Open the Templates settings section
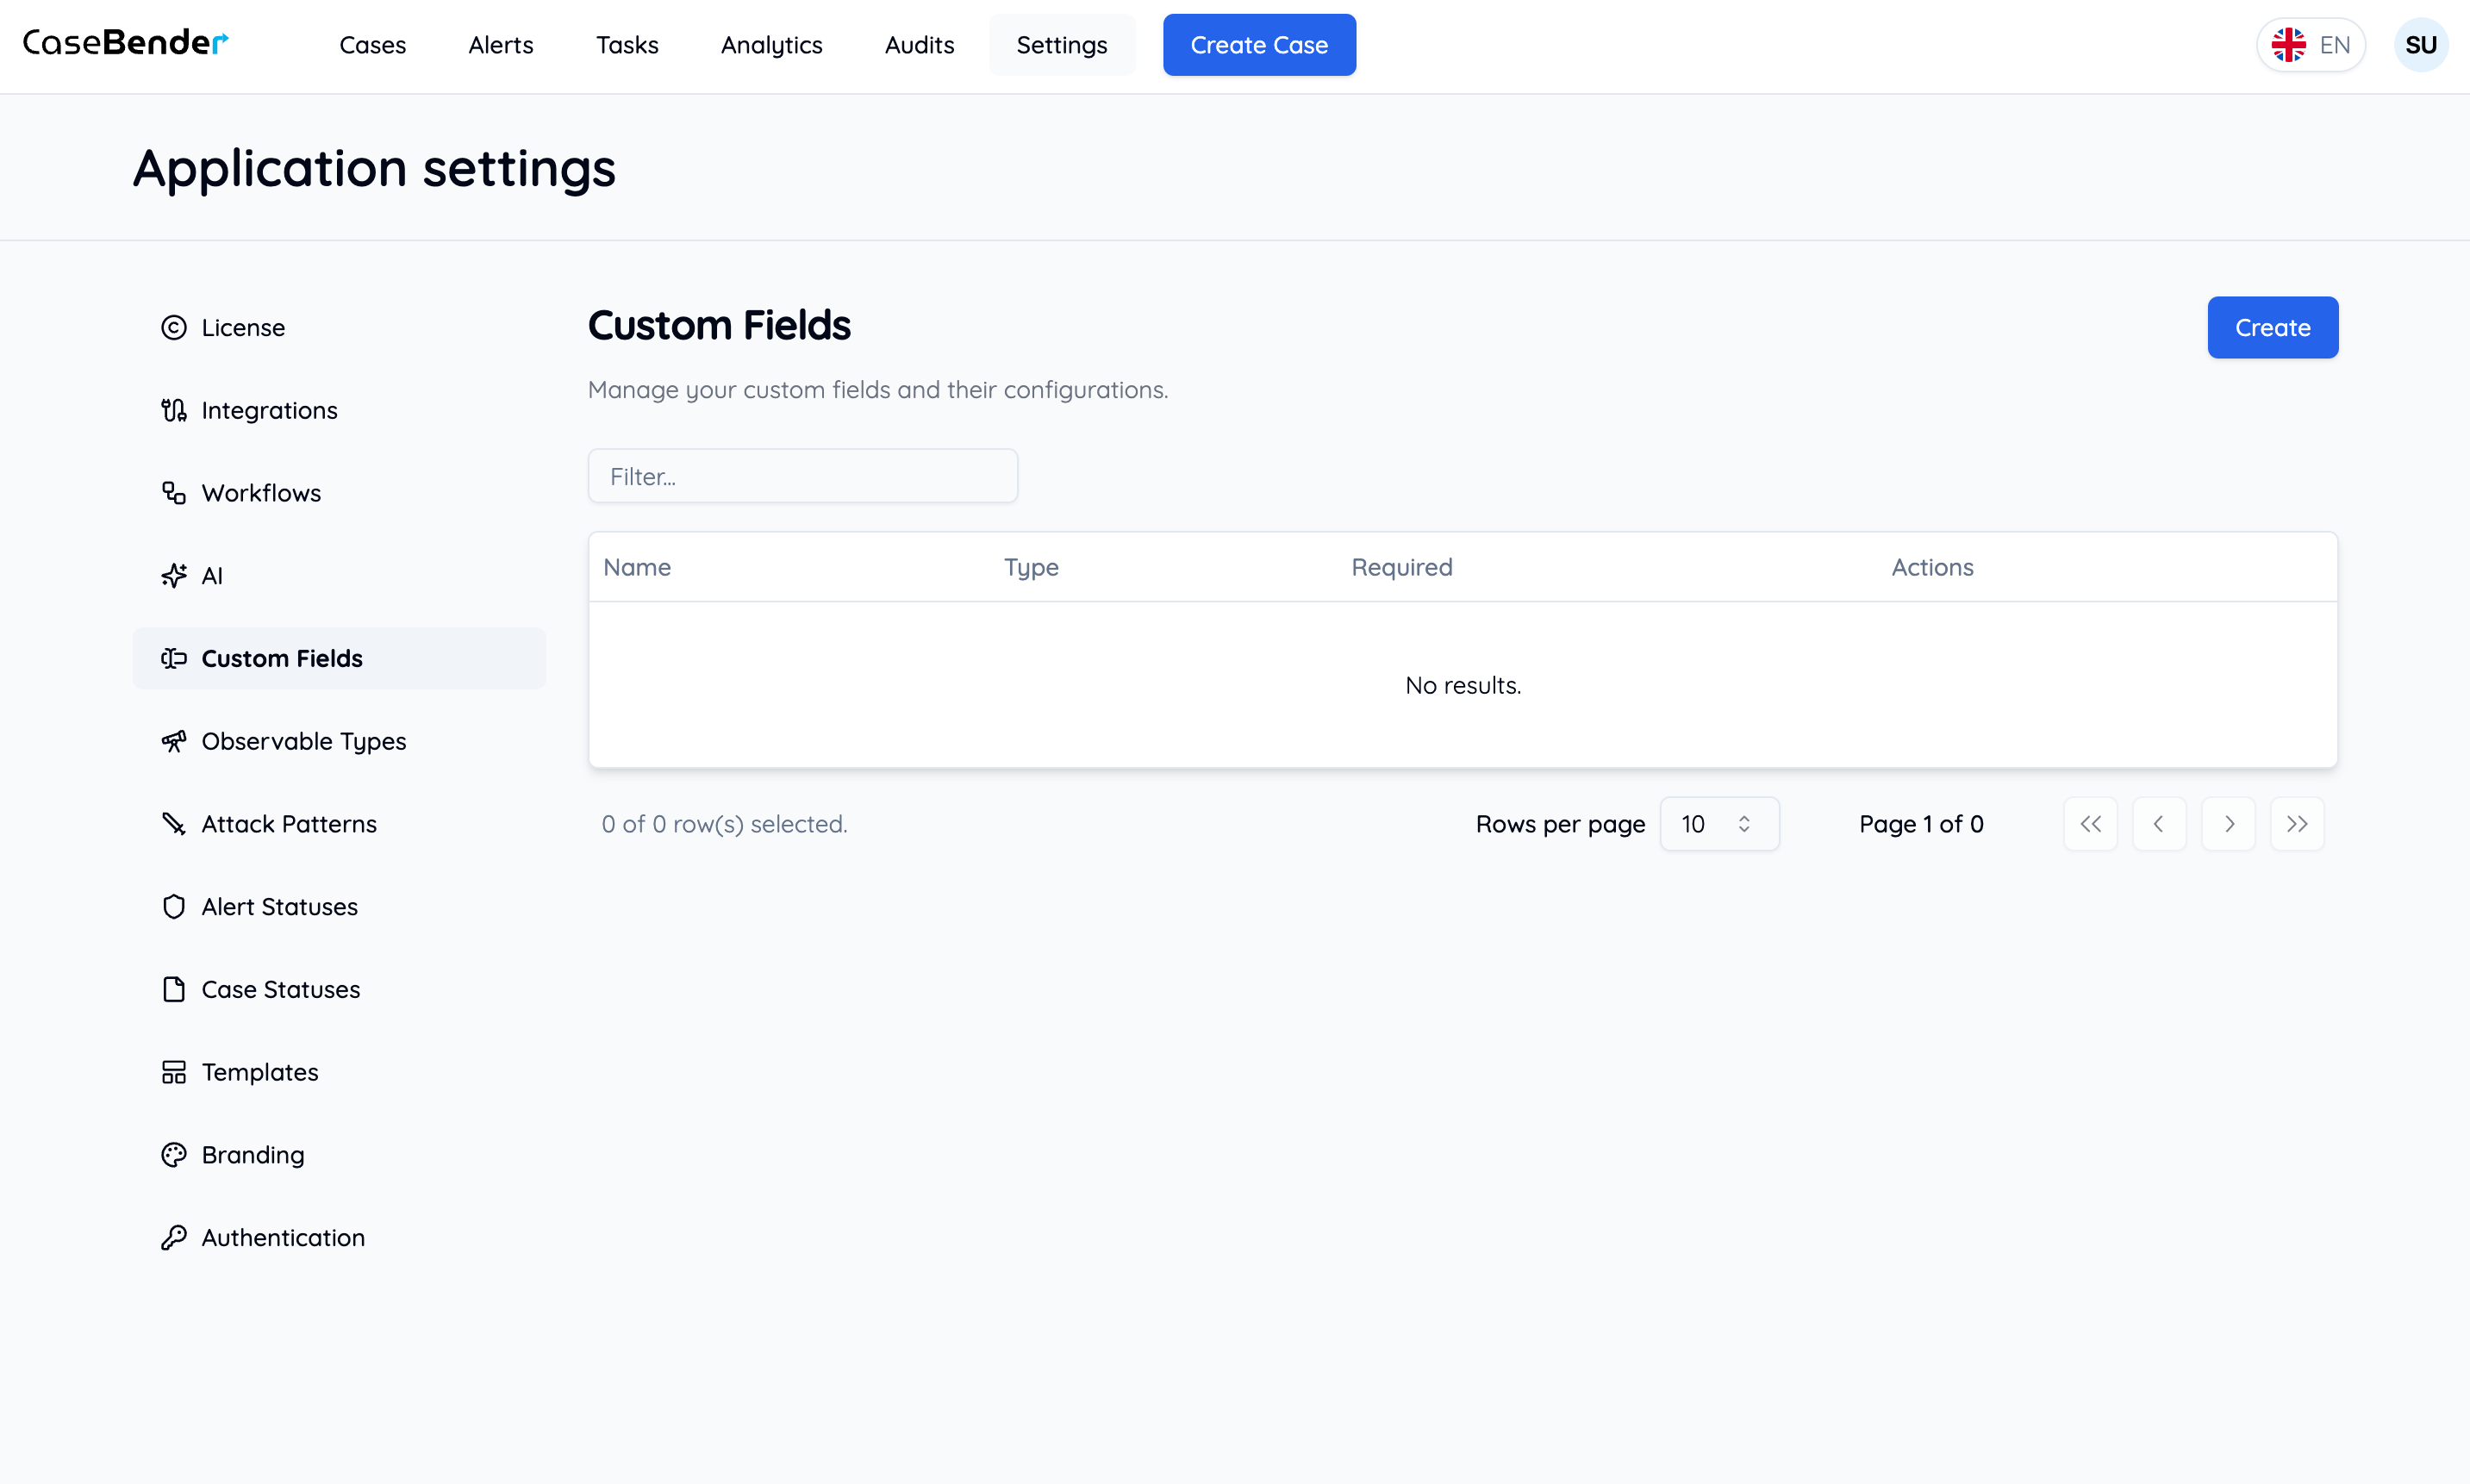The width and height of the screenshot is (2470, 1484). pyautogui.click(x=260, y=1072)
